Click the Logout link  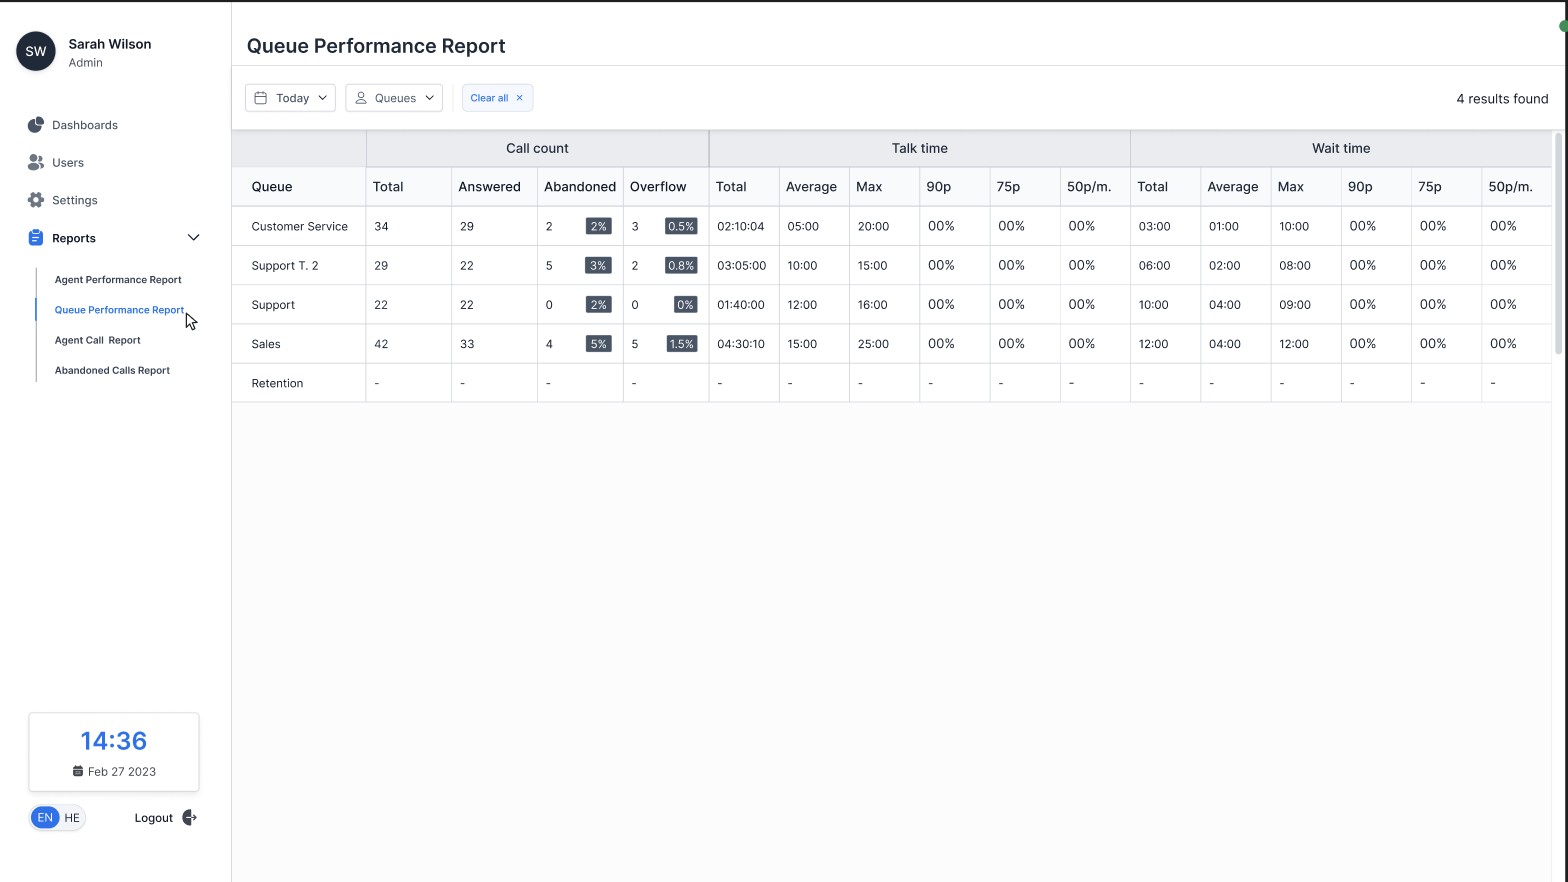[x=154, y=818]
